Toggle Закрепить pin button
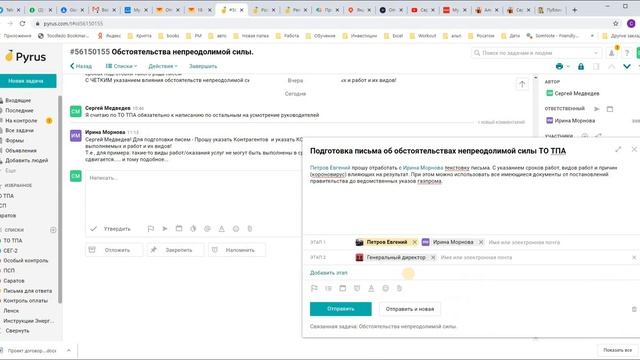This screenshot has height=360, width=640. click(174, 250)
